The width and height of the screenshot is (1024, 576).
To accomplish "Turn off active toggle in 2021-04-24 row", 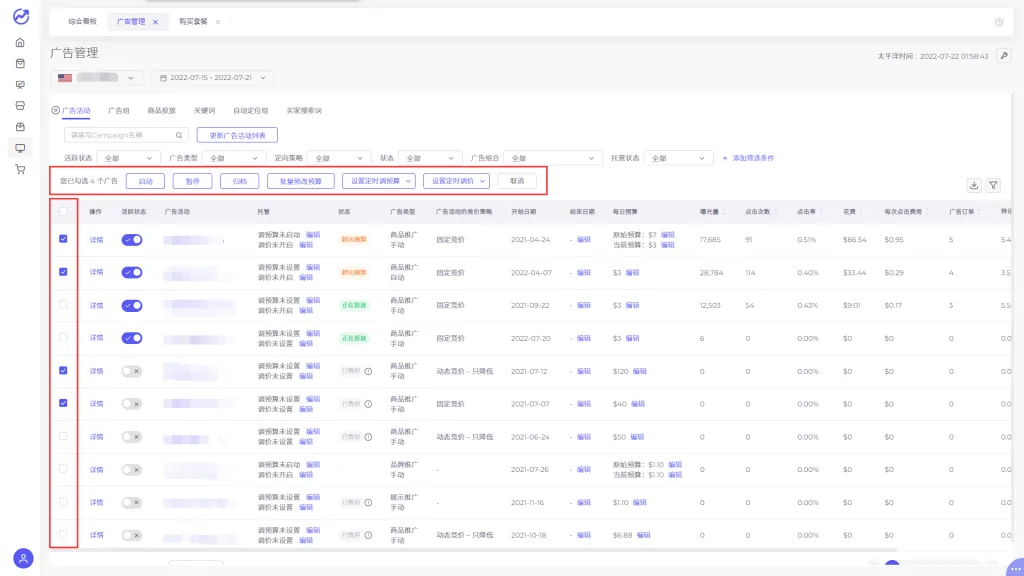I will 132,240.
